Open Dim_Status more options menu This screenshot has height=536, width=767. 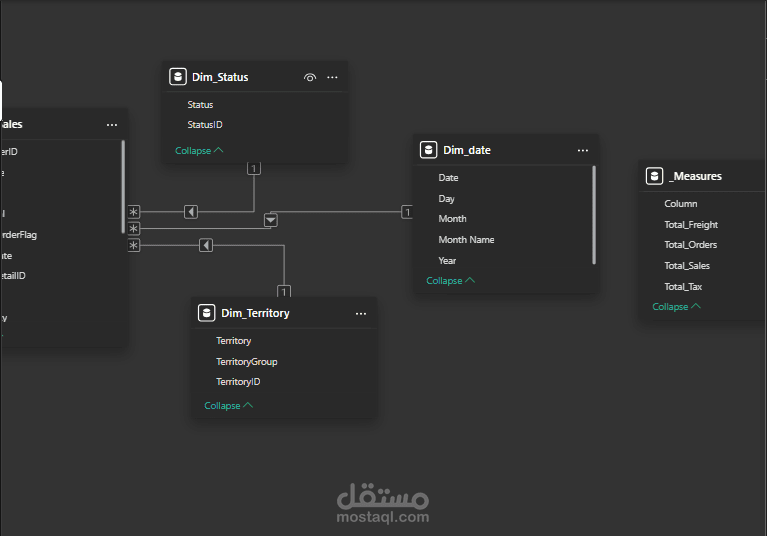pos(332,77)
